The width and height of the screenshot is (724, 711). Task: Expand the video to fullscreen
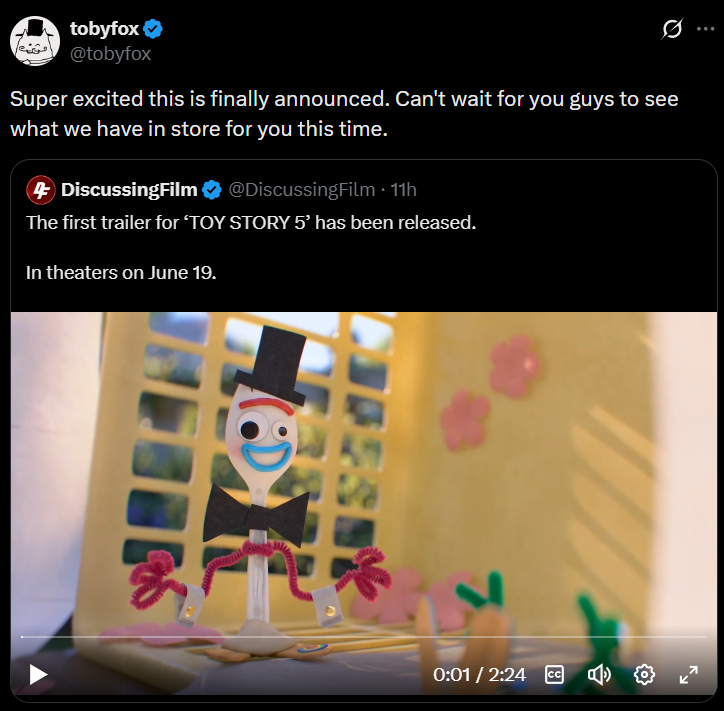click(688, 675)
